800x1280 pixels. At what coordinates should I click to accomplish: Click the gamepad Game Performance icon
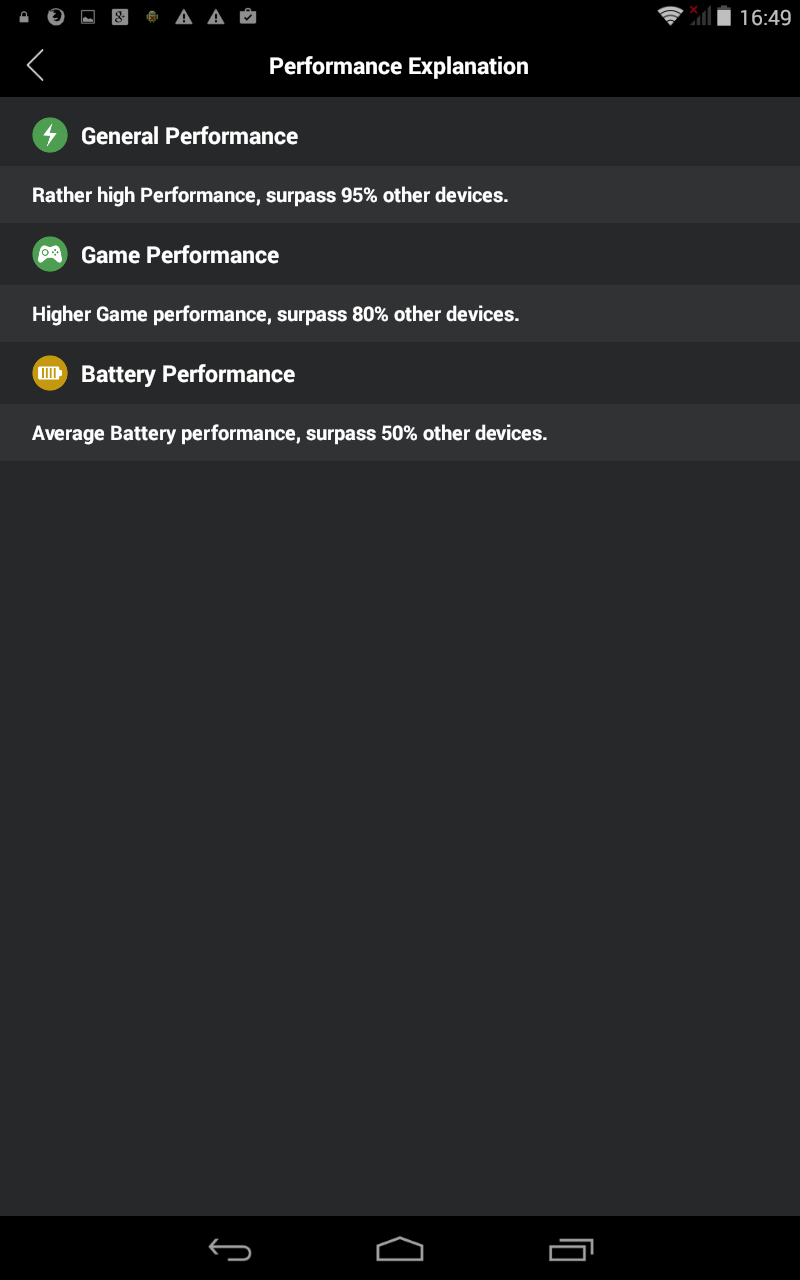click(50, 254)
